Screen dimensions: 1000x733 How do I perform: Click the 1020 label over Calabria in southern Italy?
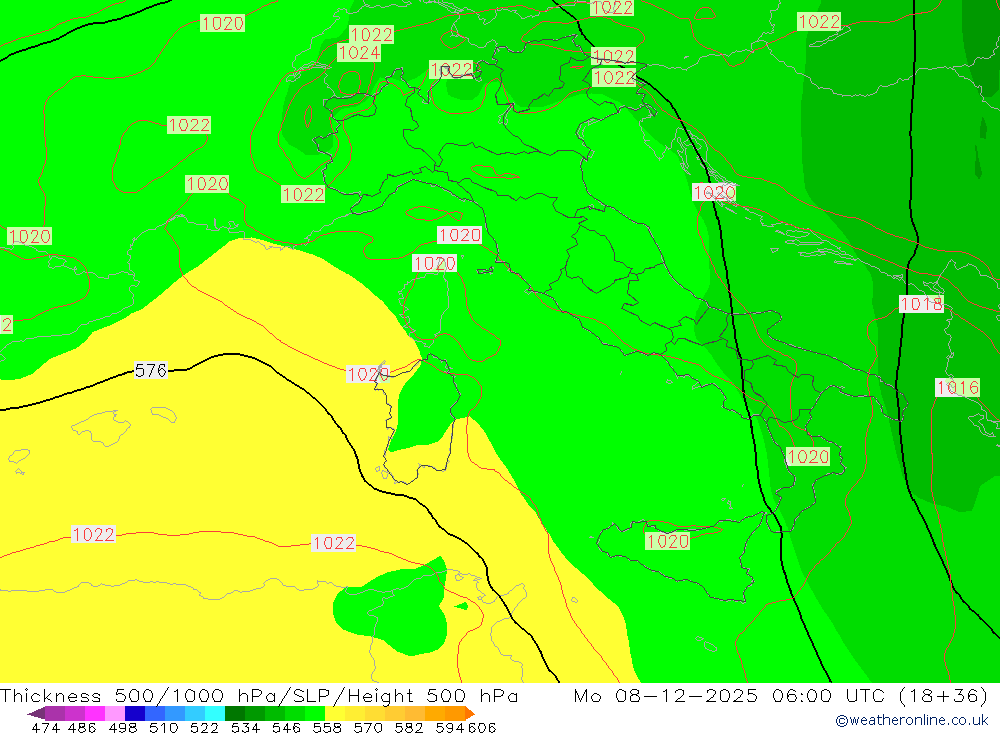click(808, 456)
